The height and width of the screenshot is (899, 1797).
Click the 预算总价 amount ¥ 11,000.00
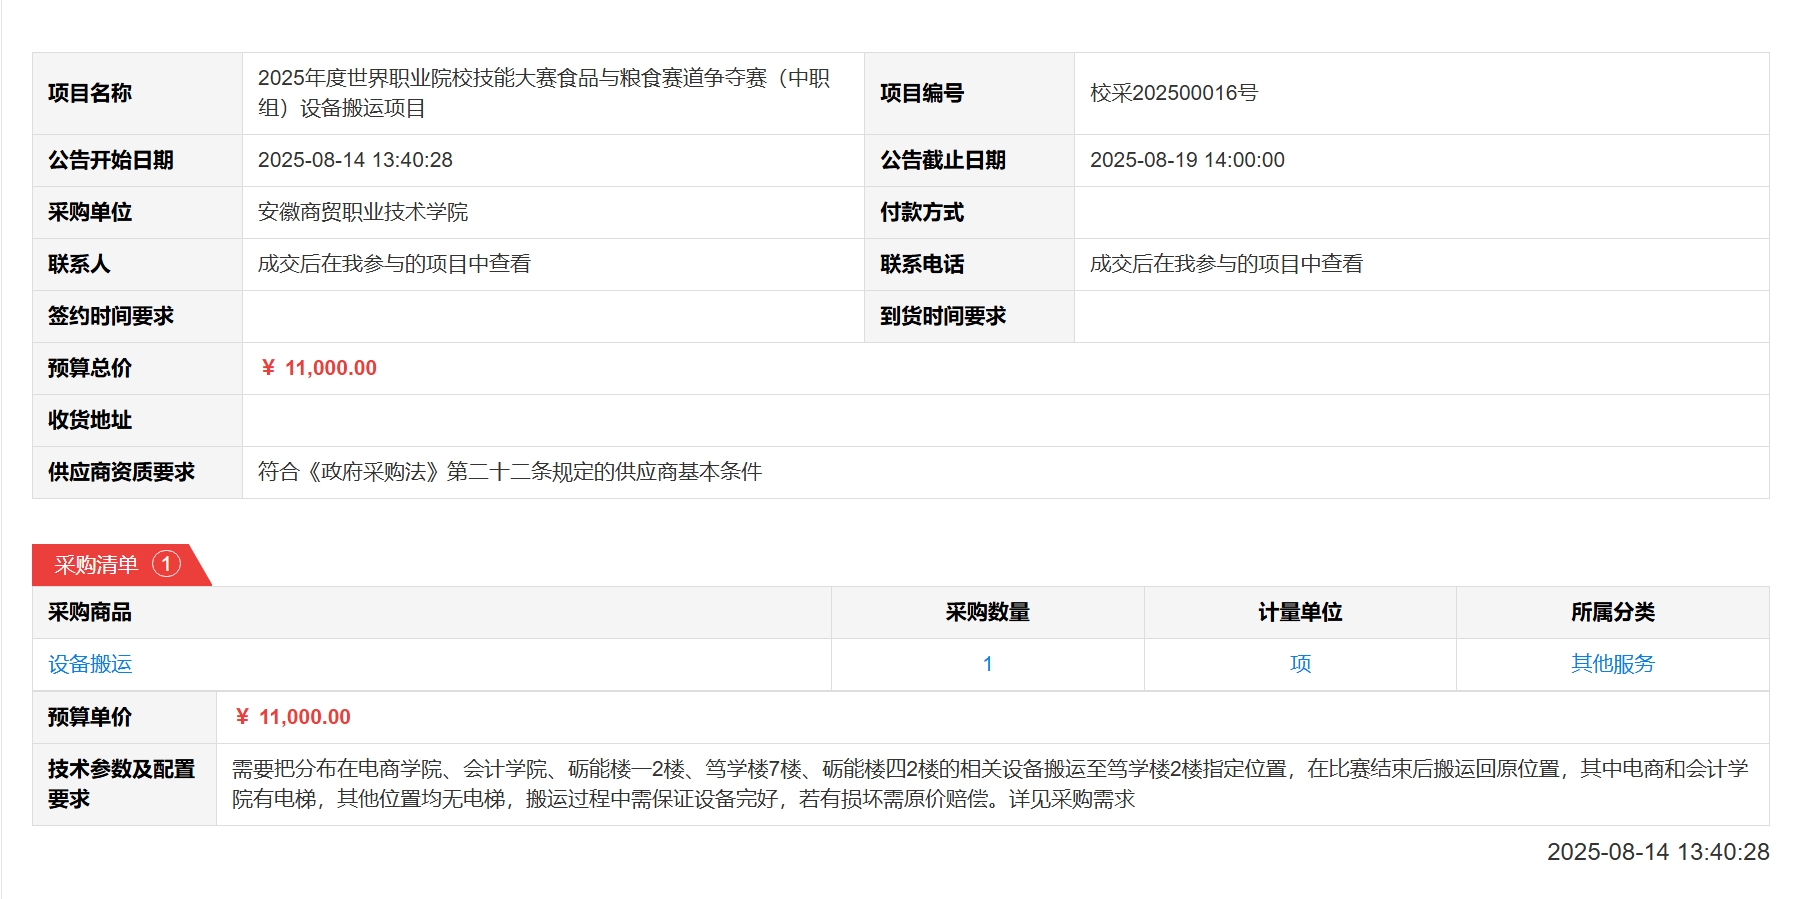[x=319, y=368]
